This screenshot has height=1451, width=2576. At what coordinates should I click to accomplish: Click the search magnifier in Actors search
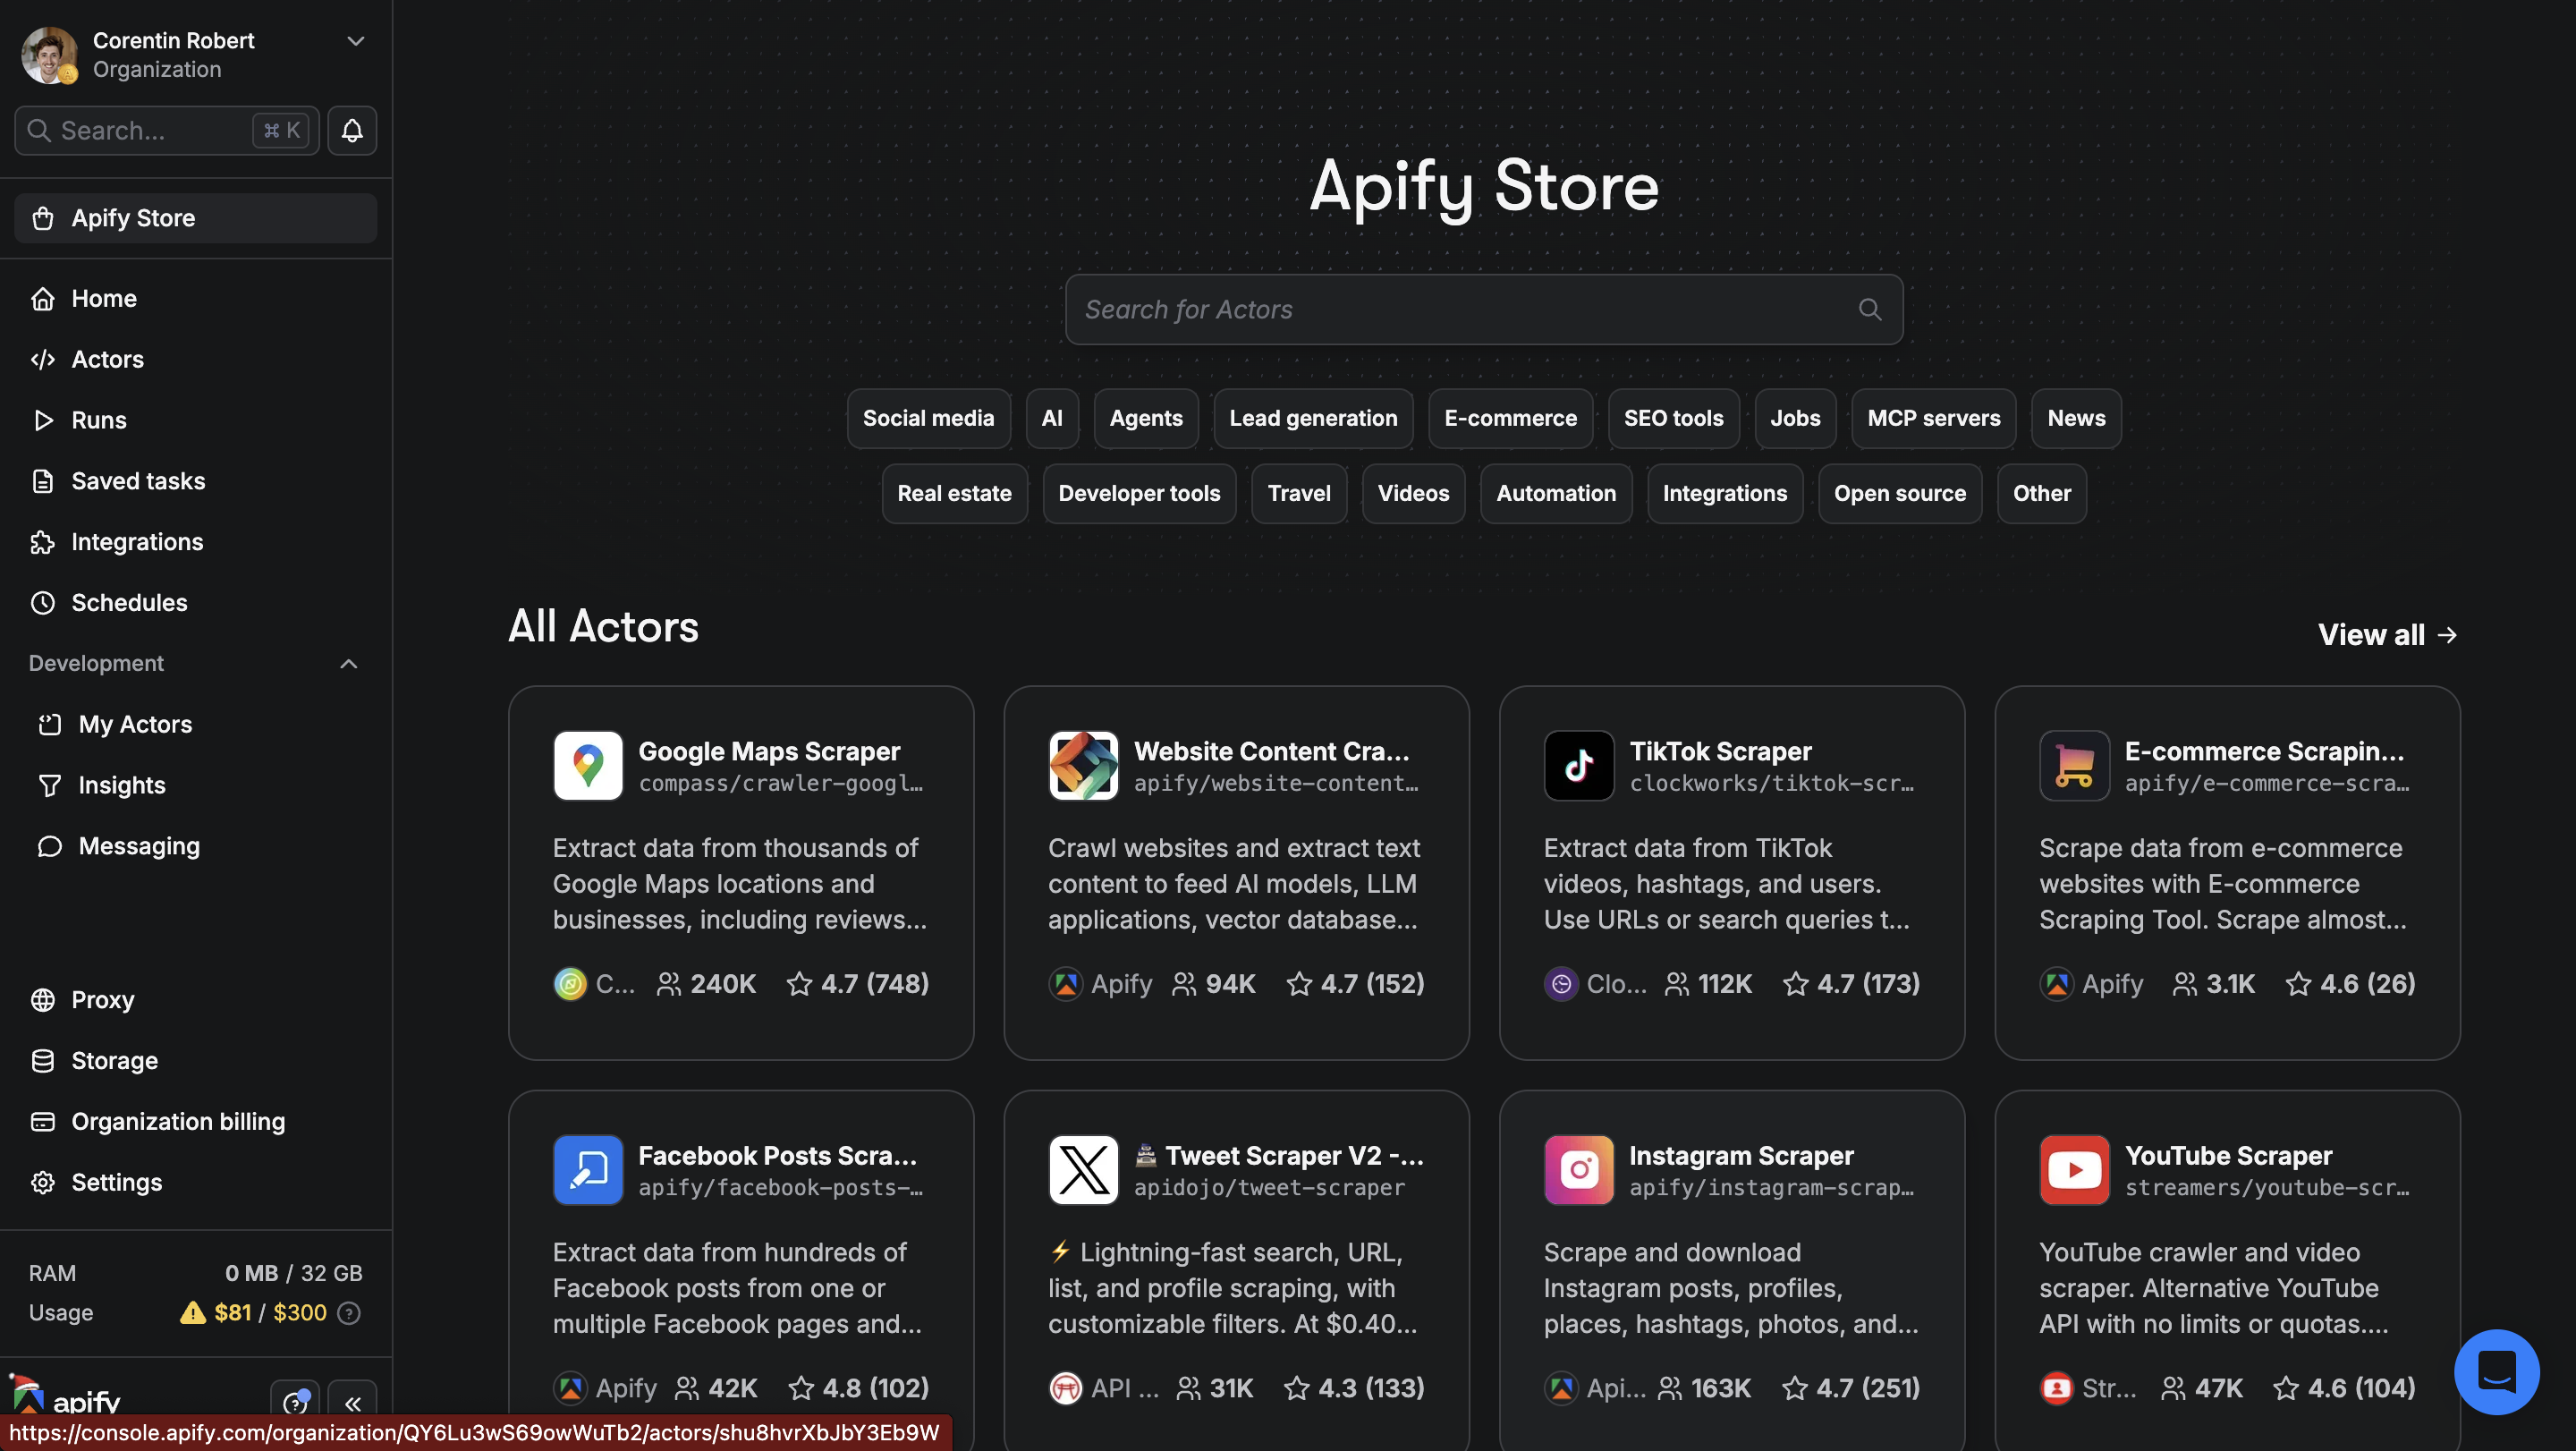(1869, 309)
